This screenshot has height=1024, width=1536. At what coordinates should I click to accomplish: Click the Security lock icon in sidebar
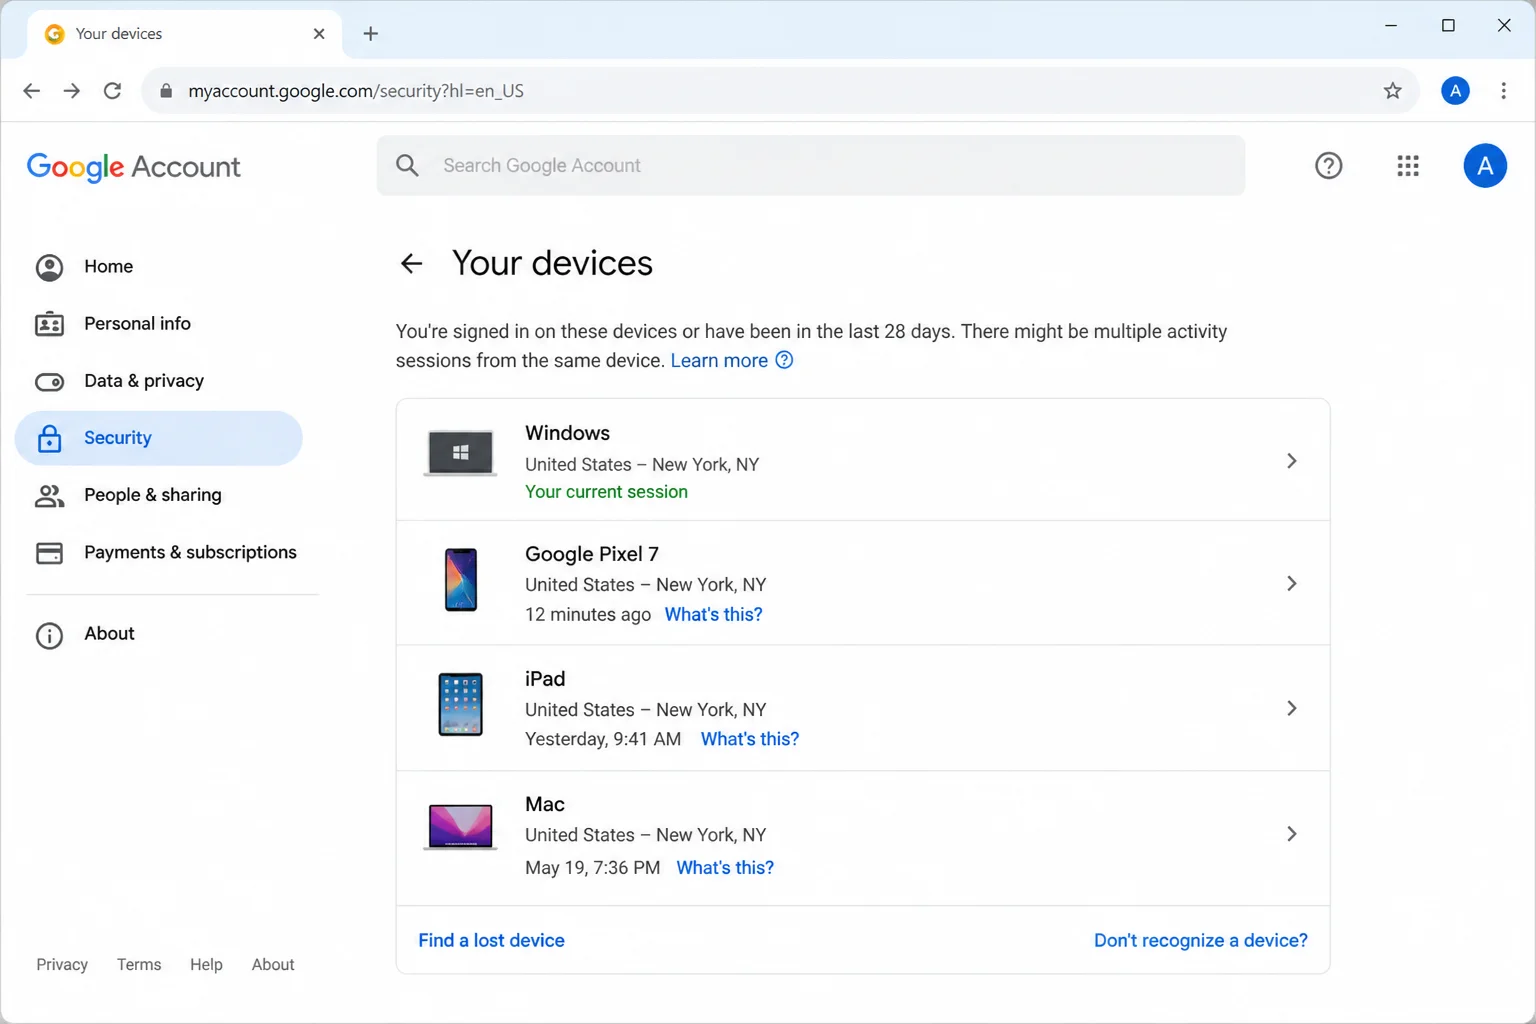click(x=49, y=438)
